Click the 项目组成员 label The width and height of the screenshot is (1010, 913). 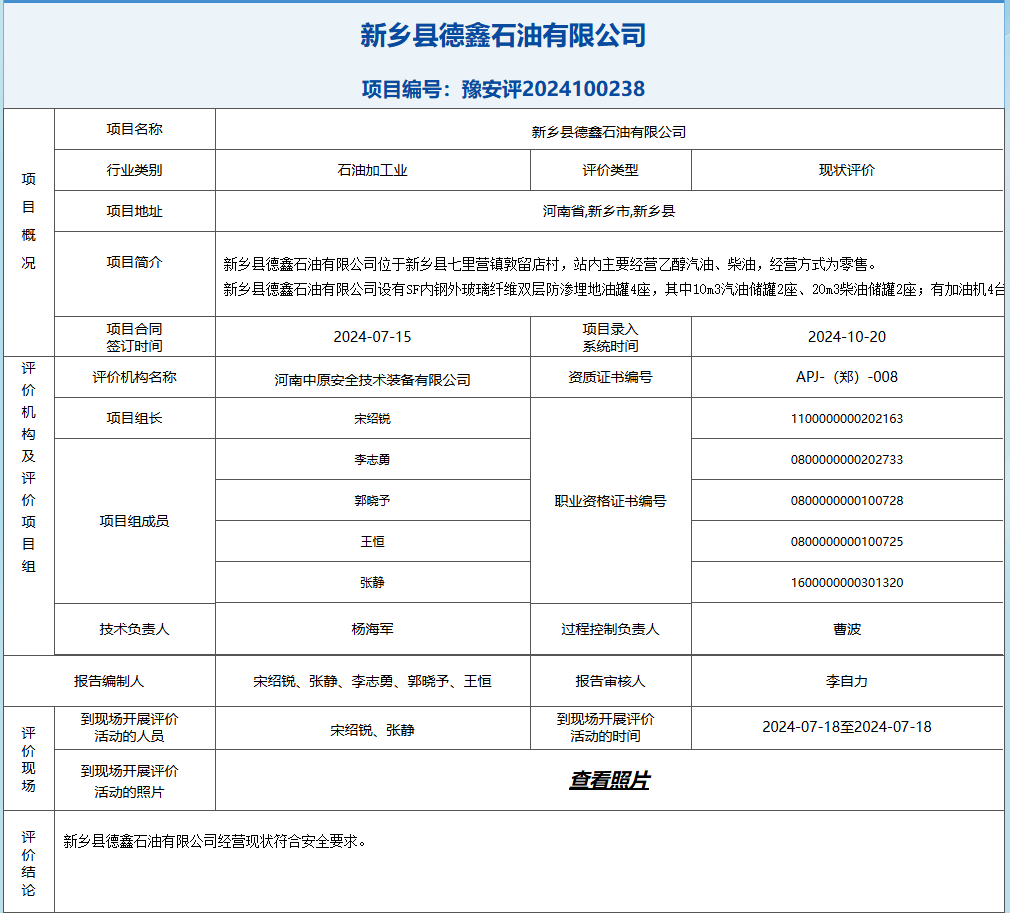click(135, 521)
